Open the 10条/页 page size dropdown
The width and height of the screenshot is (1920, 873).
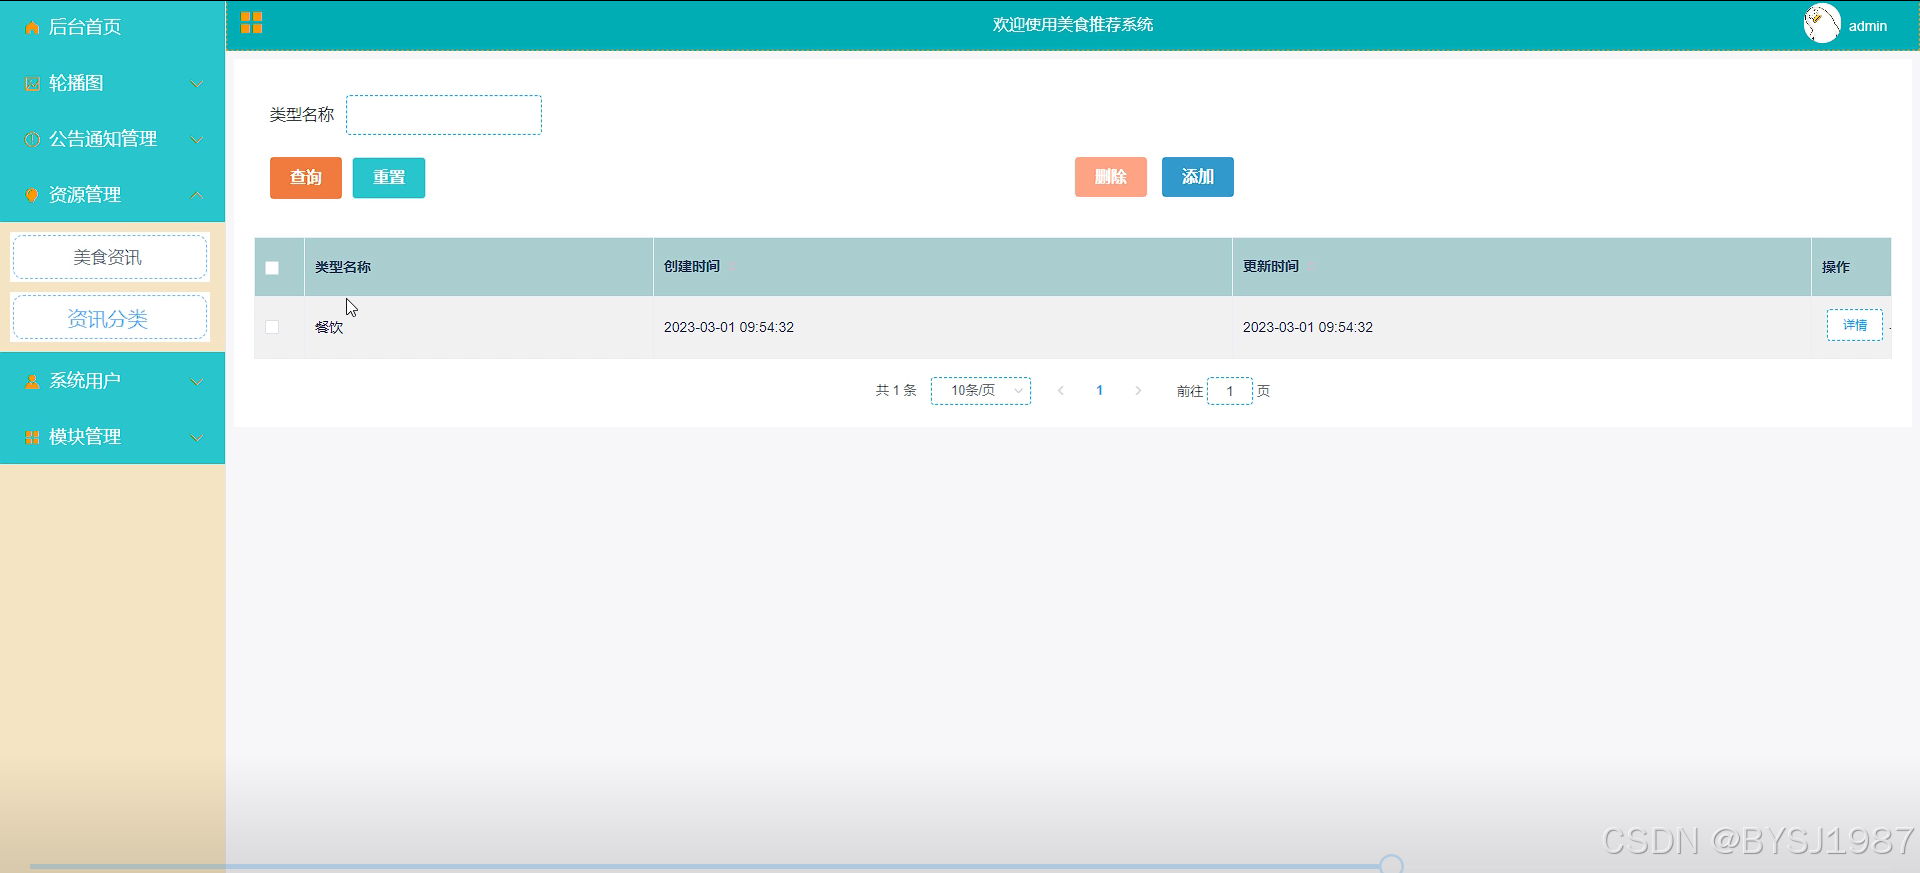click(981, 391)
